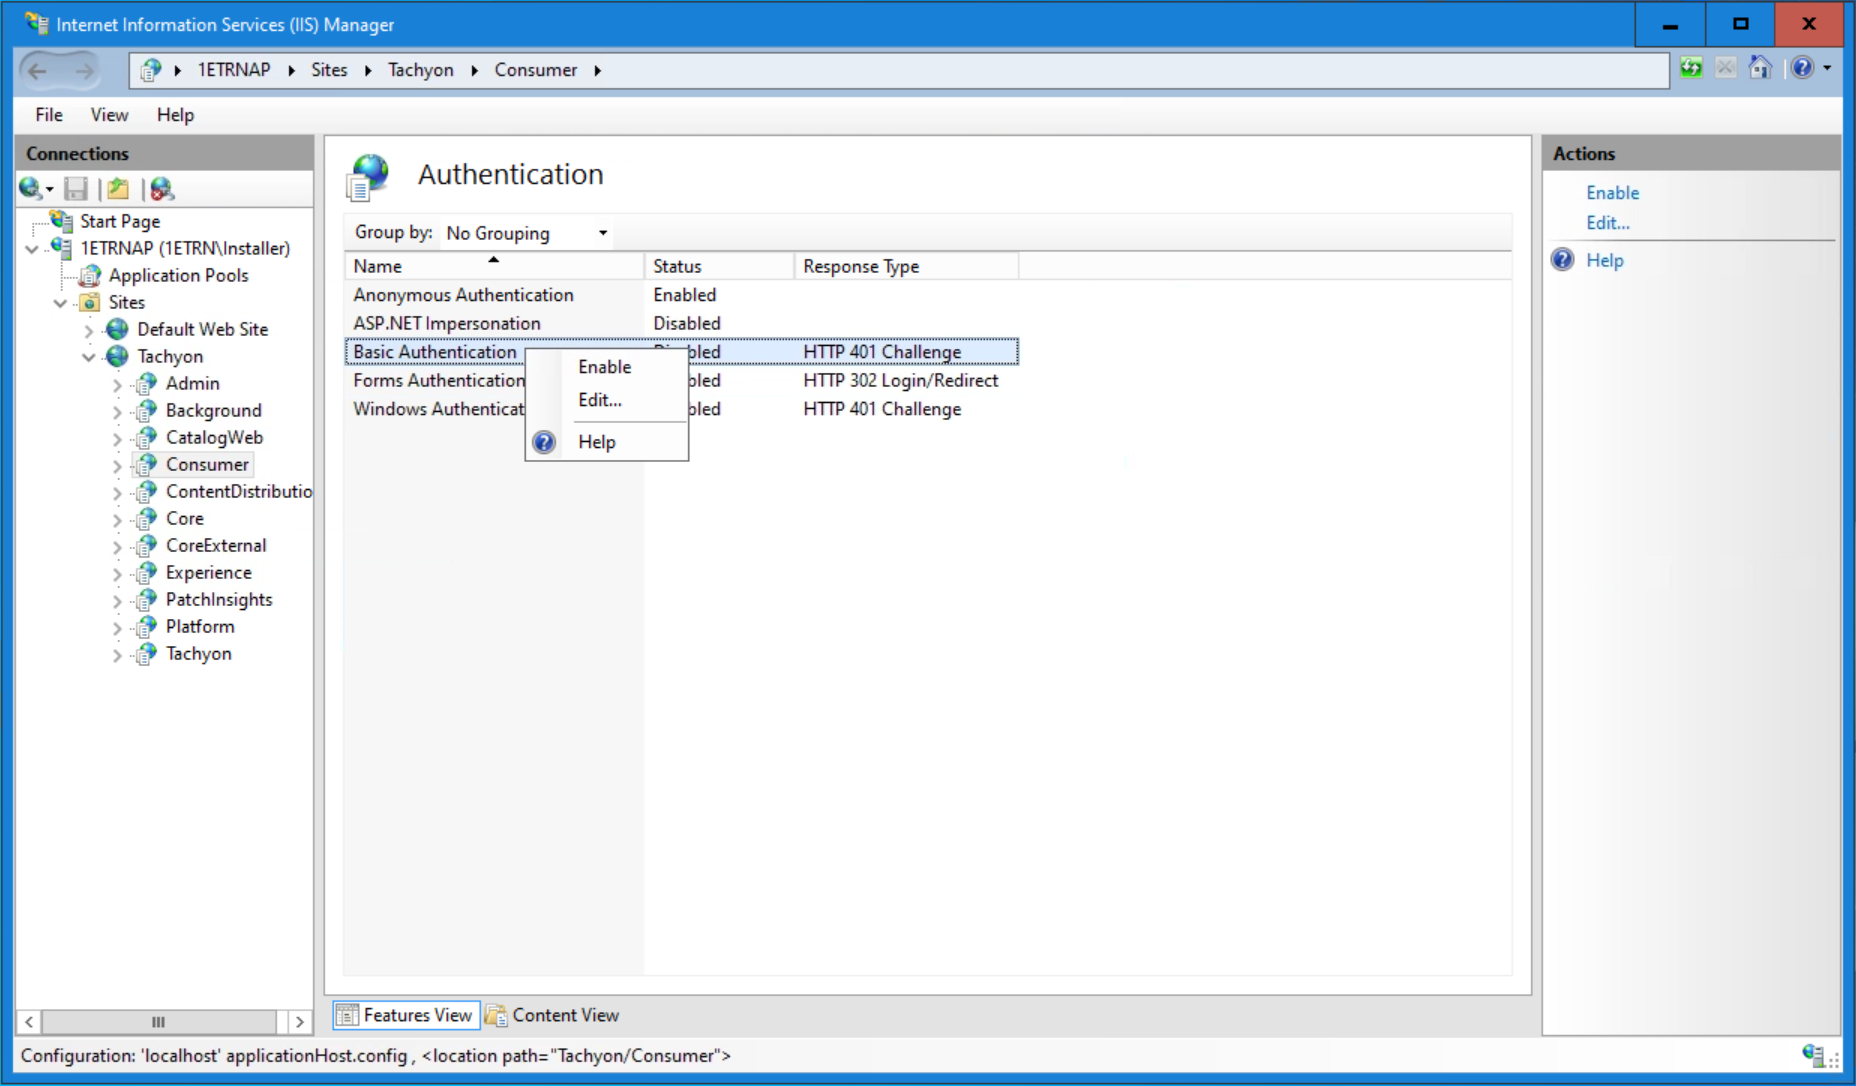Click the Edit... link in Actions pane

1607,223
